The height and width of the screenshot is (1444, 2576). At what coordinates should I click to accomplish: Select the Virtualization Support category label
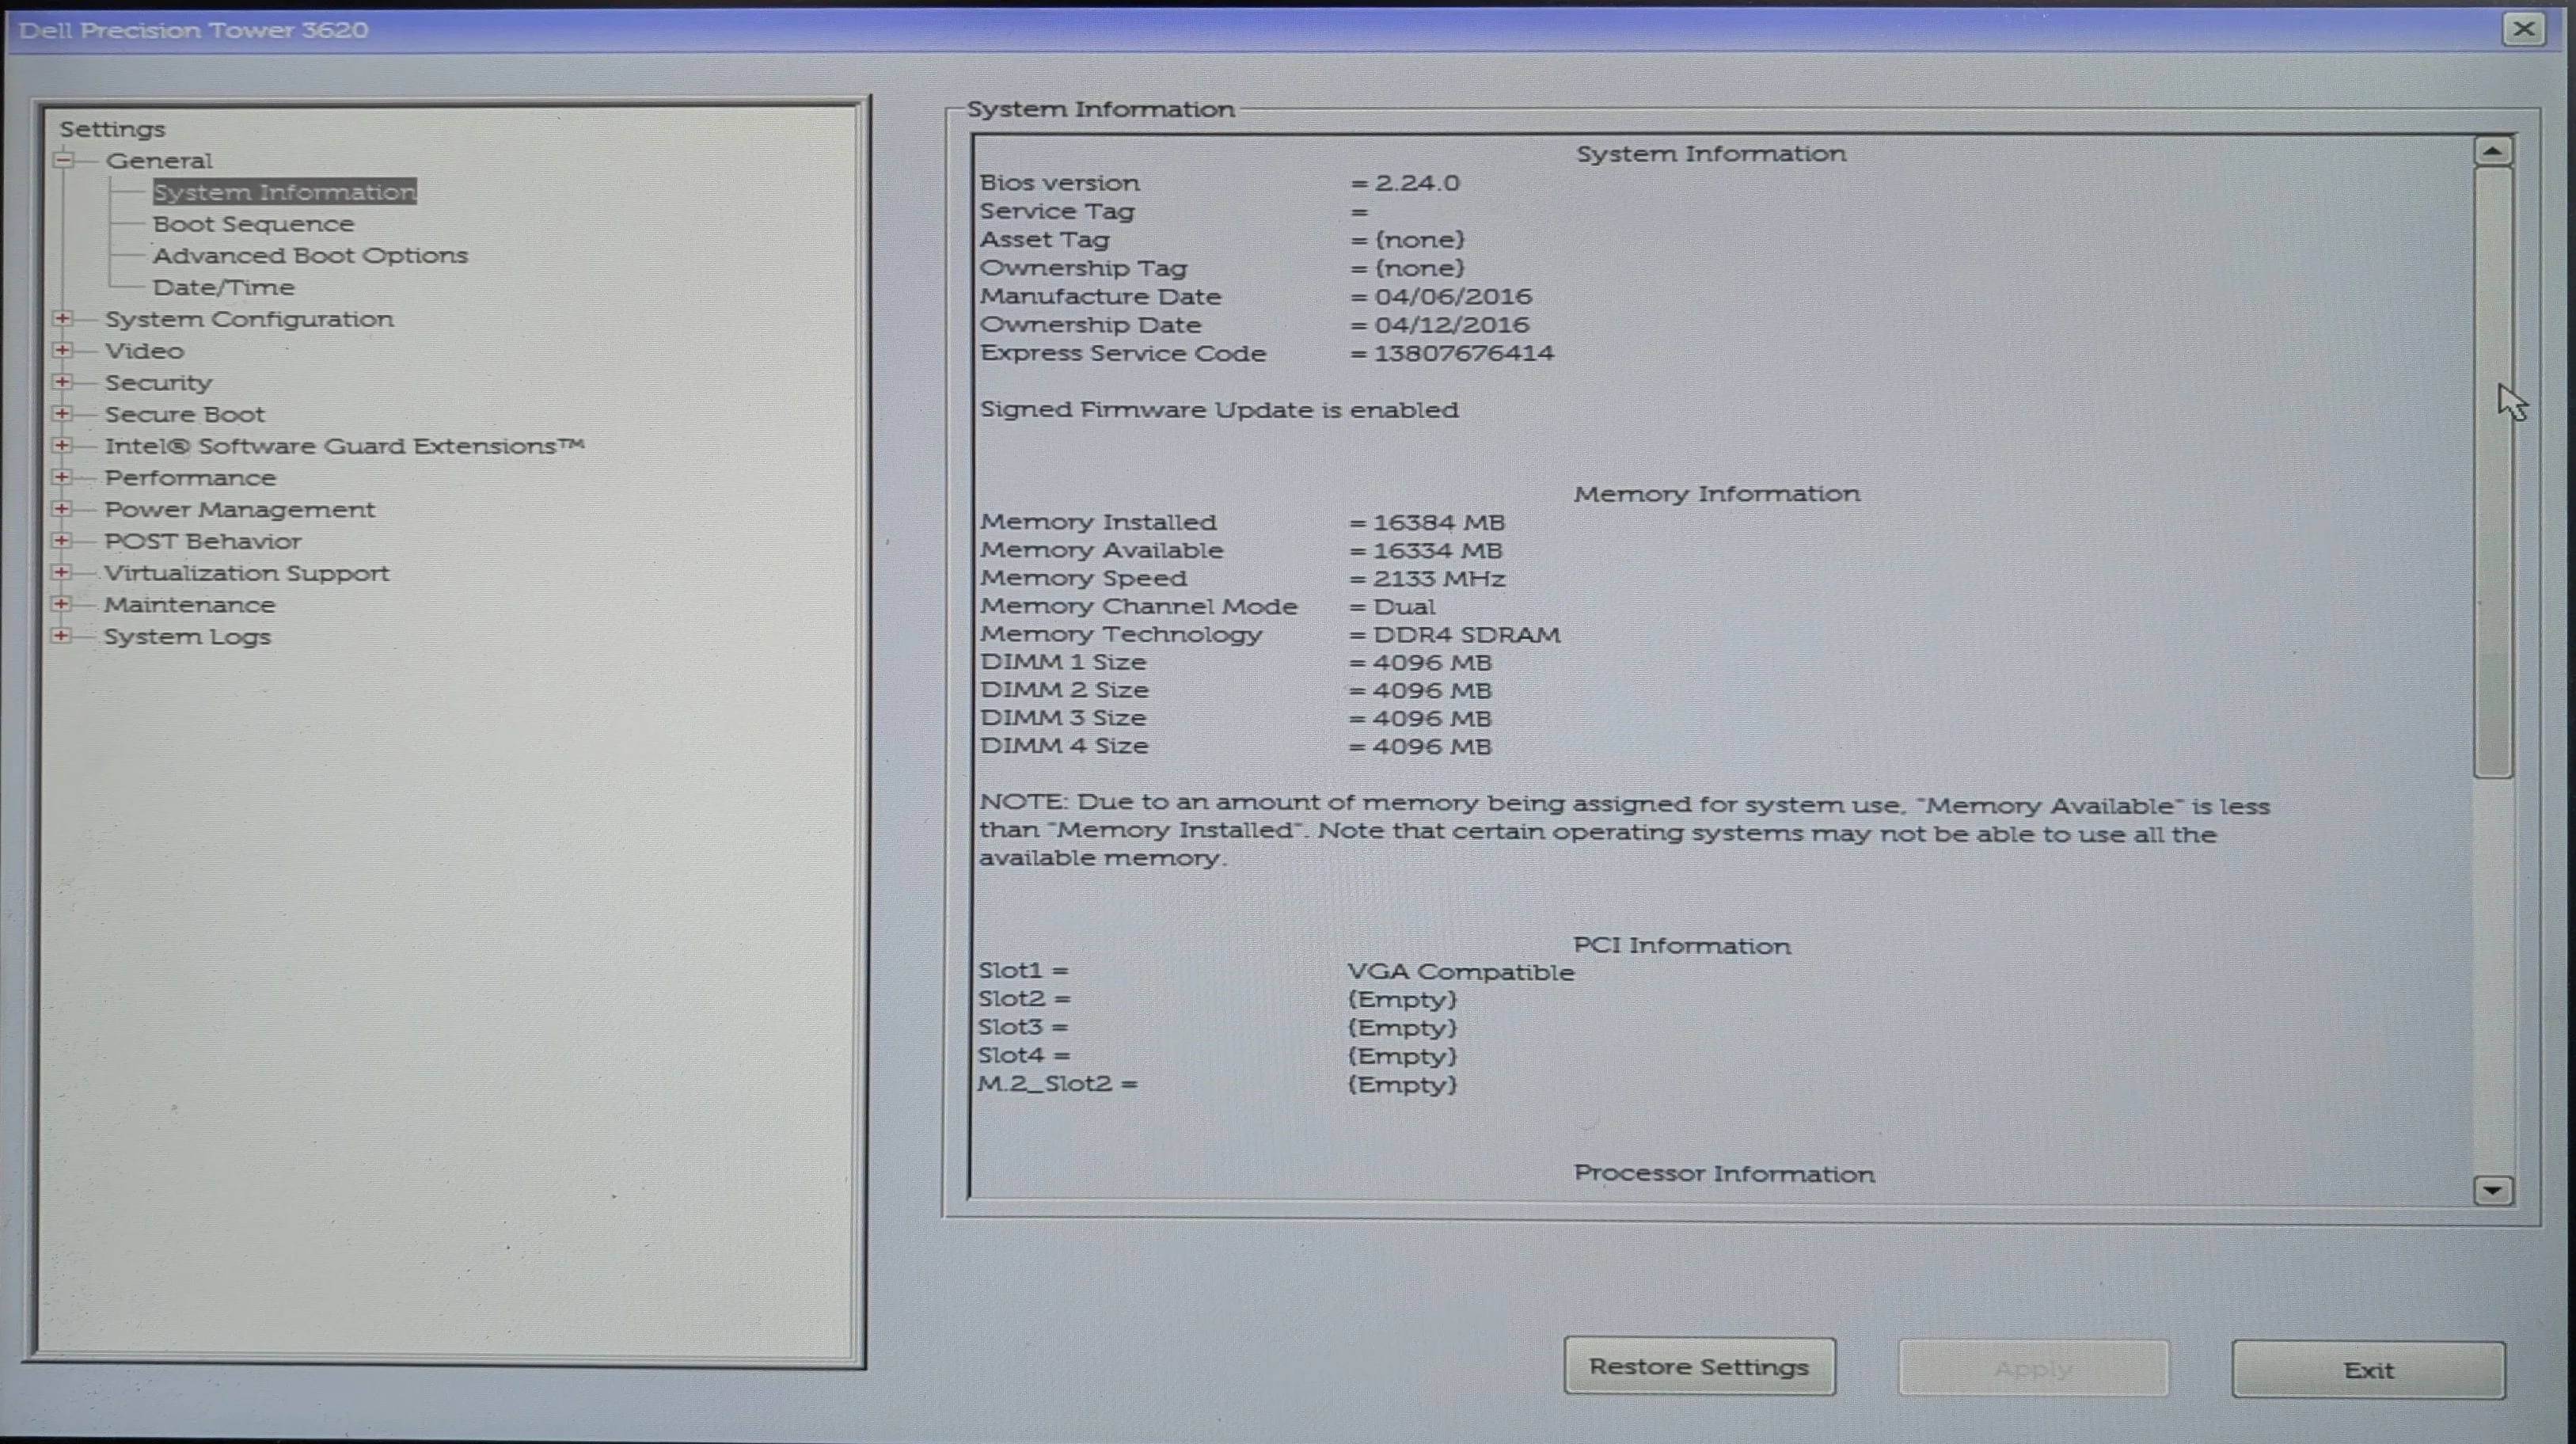coord(246,574)
